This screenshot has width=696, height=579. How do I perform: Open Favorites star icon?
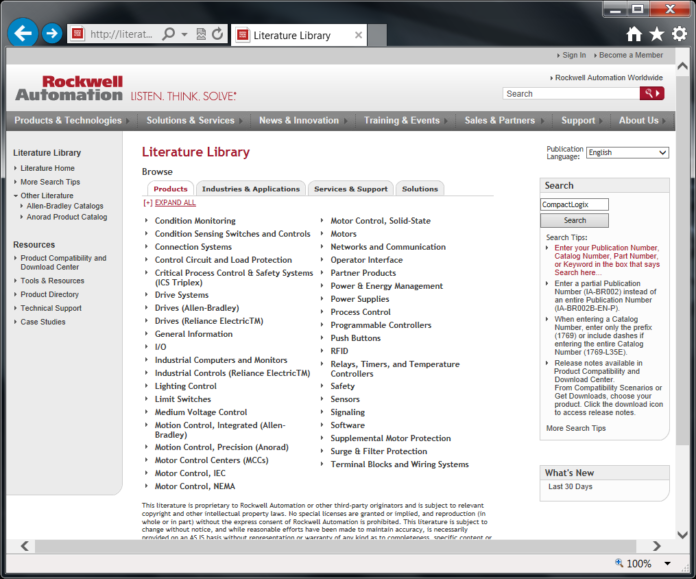coord(656,34)
